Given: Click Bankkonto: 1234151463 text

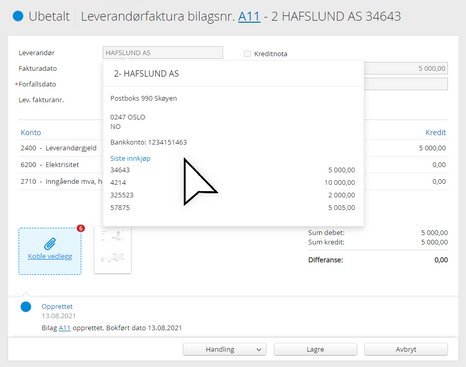Looking at the screenshot, I should coord(149,142).
